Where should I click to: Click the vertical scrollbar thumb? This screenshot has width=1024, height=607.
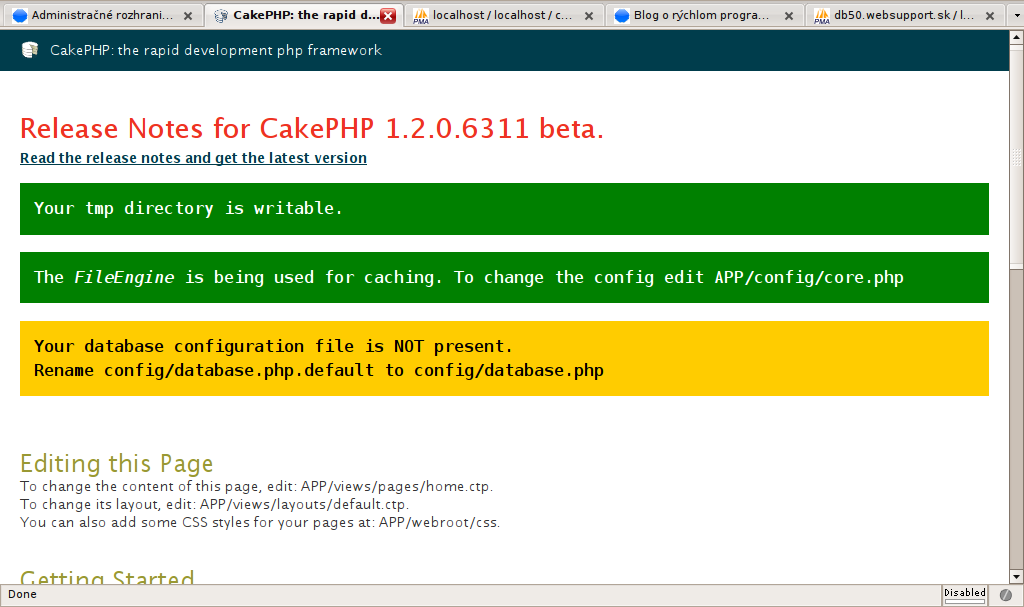pos(1016,156)
